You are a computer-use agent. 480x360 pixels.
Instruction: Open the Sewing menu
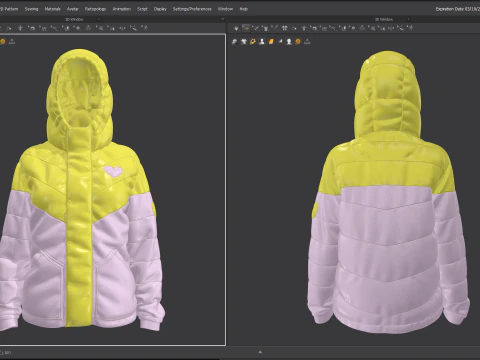coord(31,9)
